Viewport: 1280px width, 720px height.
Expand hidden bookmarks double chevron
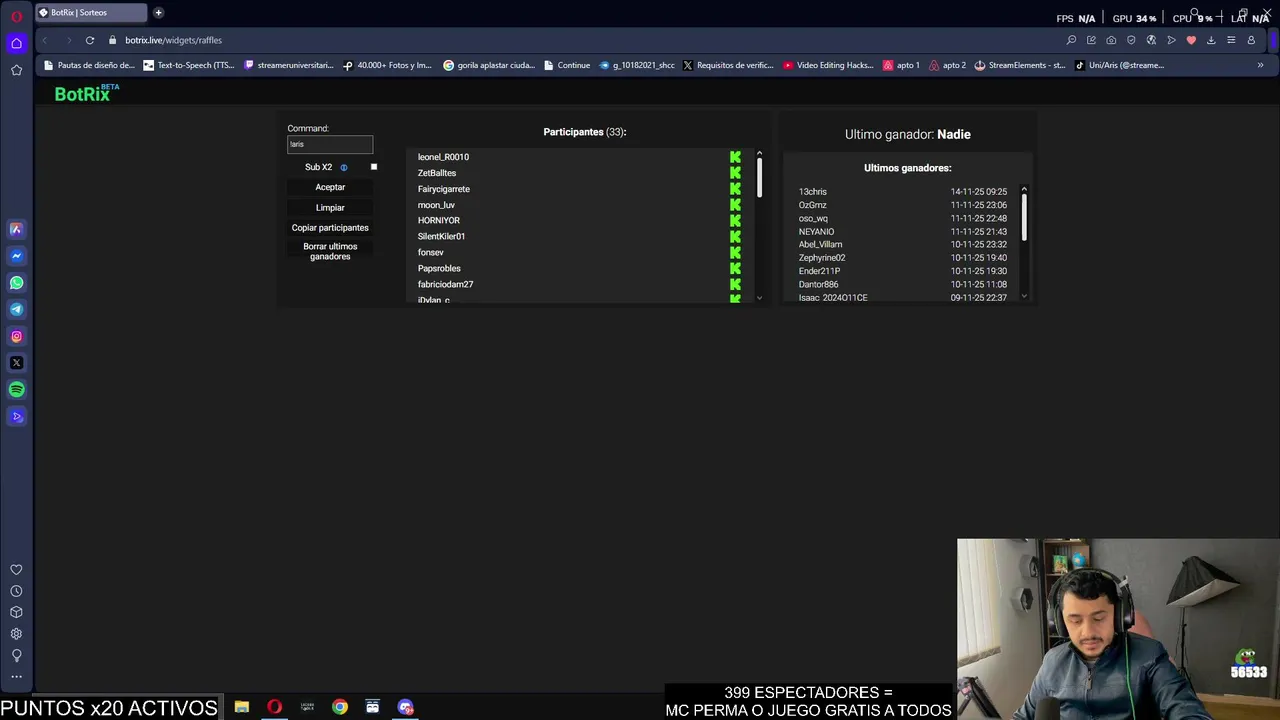click(x=1260, y=65)
